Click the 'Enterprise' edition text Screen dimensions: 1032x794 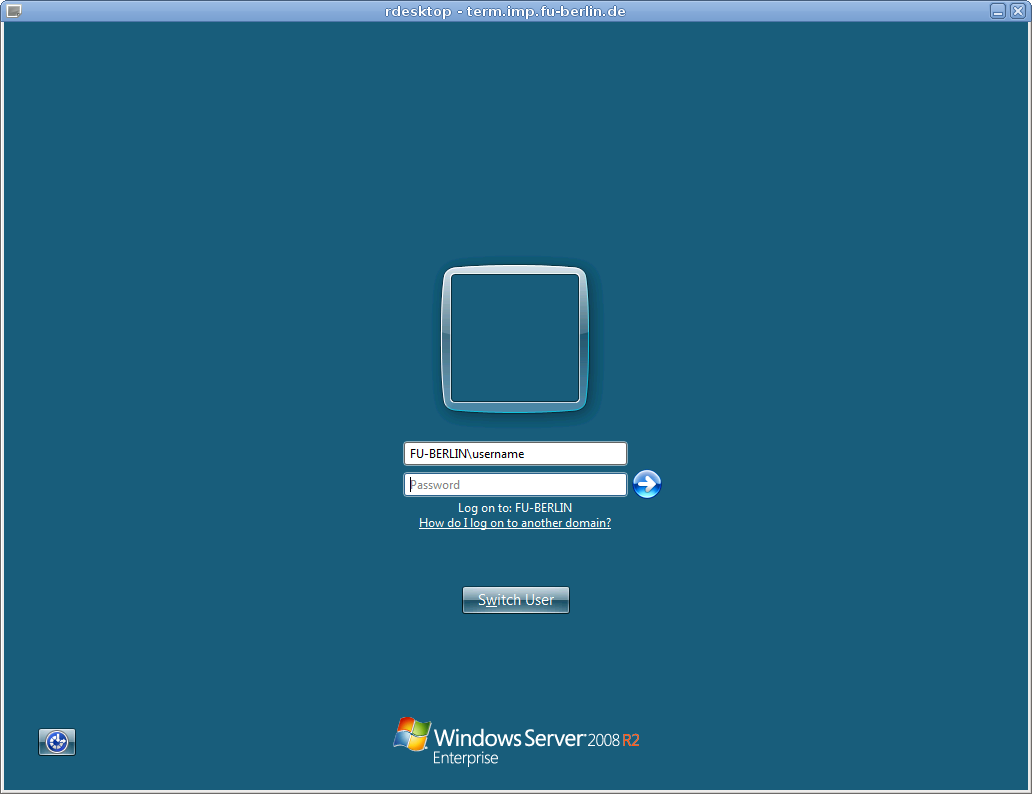point(465,759)
